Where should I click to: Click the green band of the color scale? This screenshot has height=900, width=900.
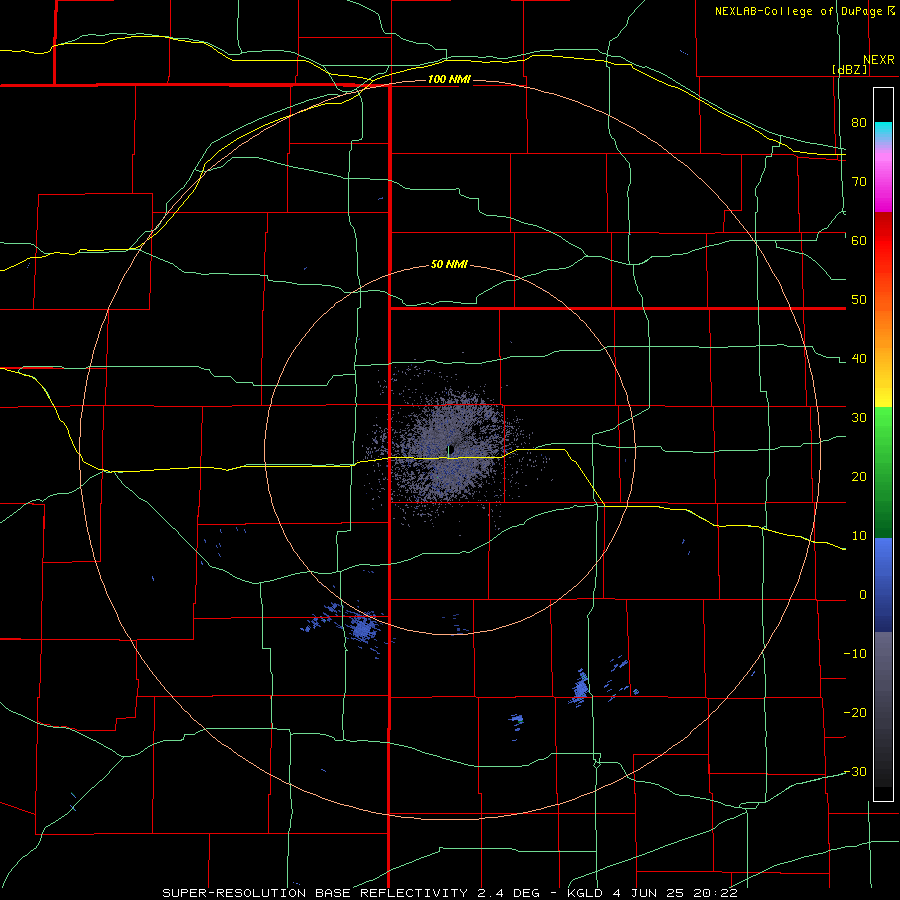[x=883, y=473]
